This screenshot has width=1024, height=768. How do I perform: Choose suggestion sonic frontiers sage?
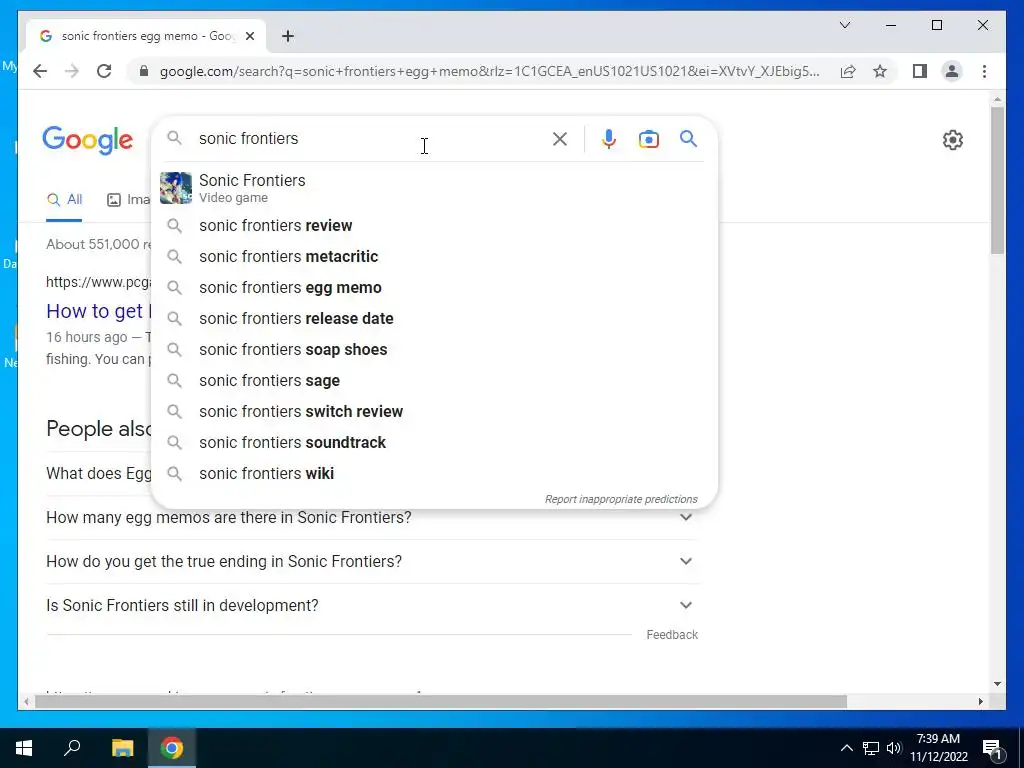tap(434, 380)
